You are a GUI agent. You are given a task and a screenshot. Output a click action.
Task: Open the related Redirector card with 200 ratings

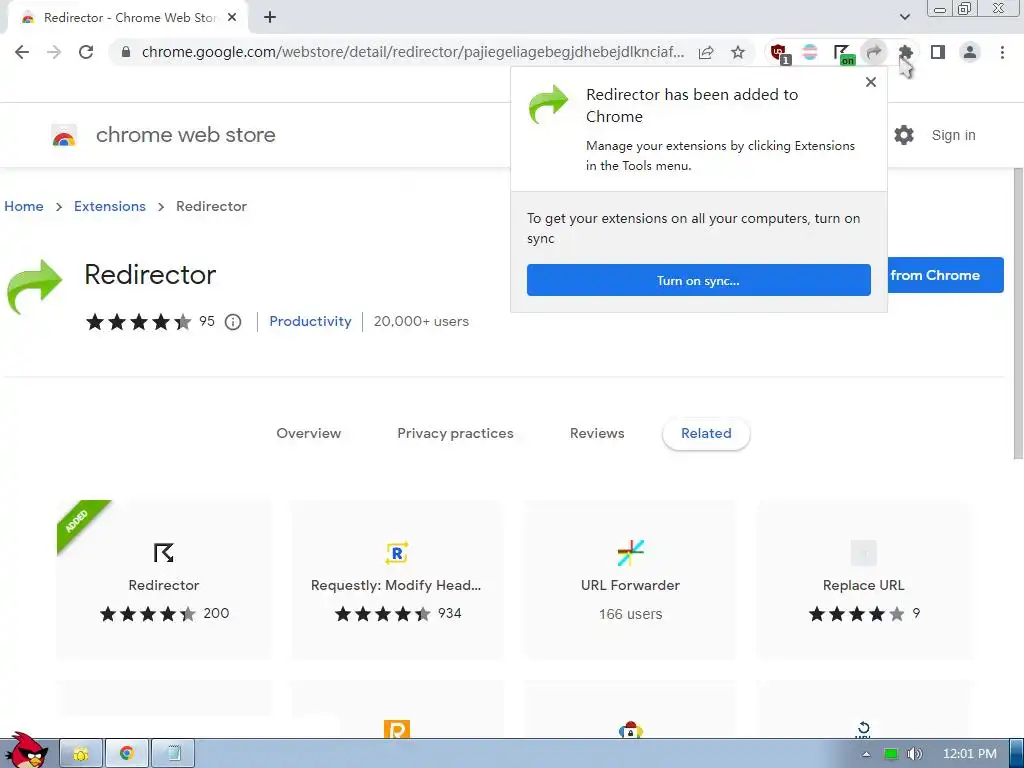pos(164,579)
